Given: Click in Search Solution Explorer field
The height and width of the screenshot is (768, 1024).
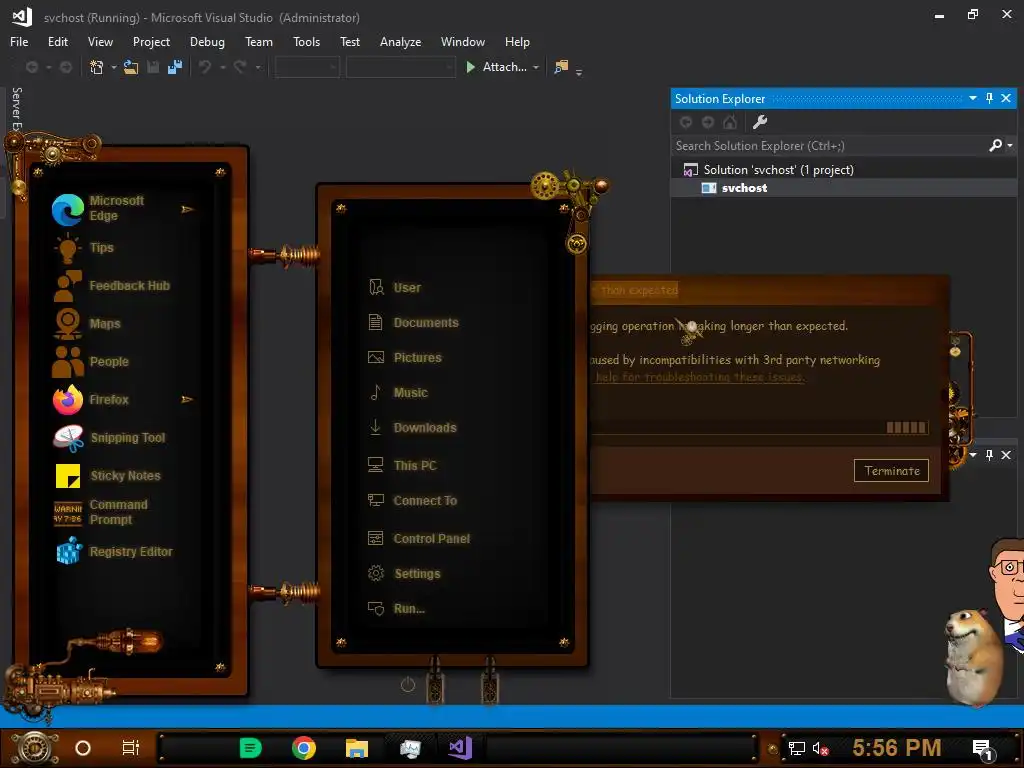Looking at the screenshot, I should [x=829, y=146].
